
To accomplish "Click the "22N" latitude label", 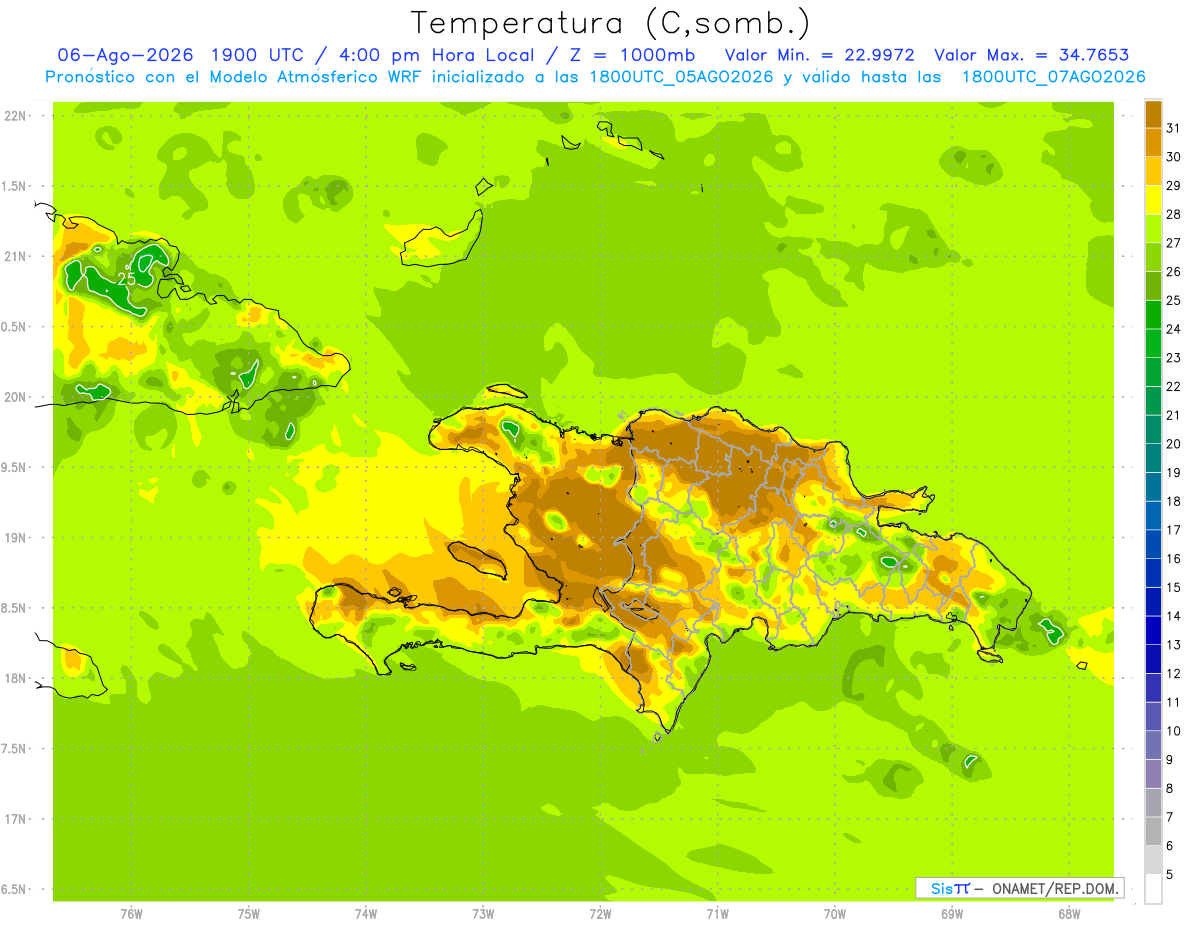I will 14,116.
